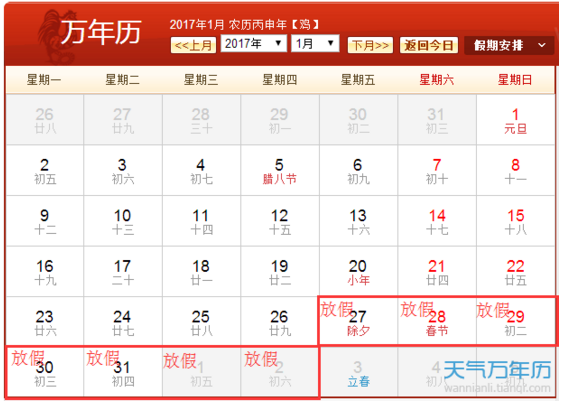Select January 30 初三 holiday
563x403 pixels.
(x=45, y=372)
